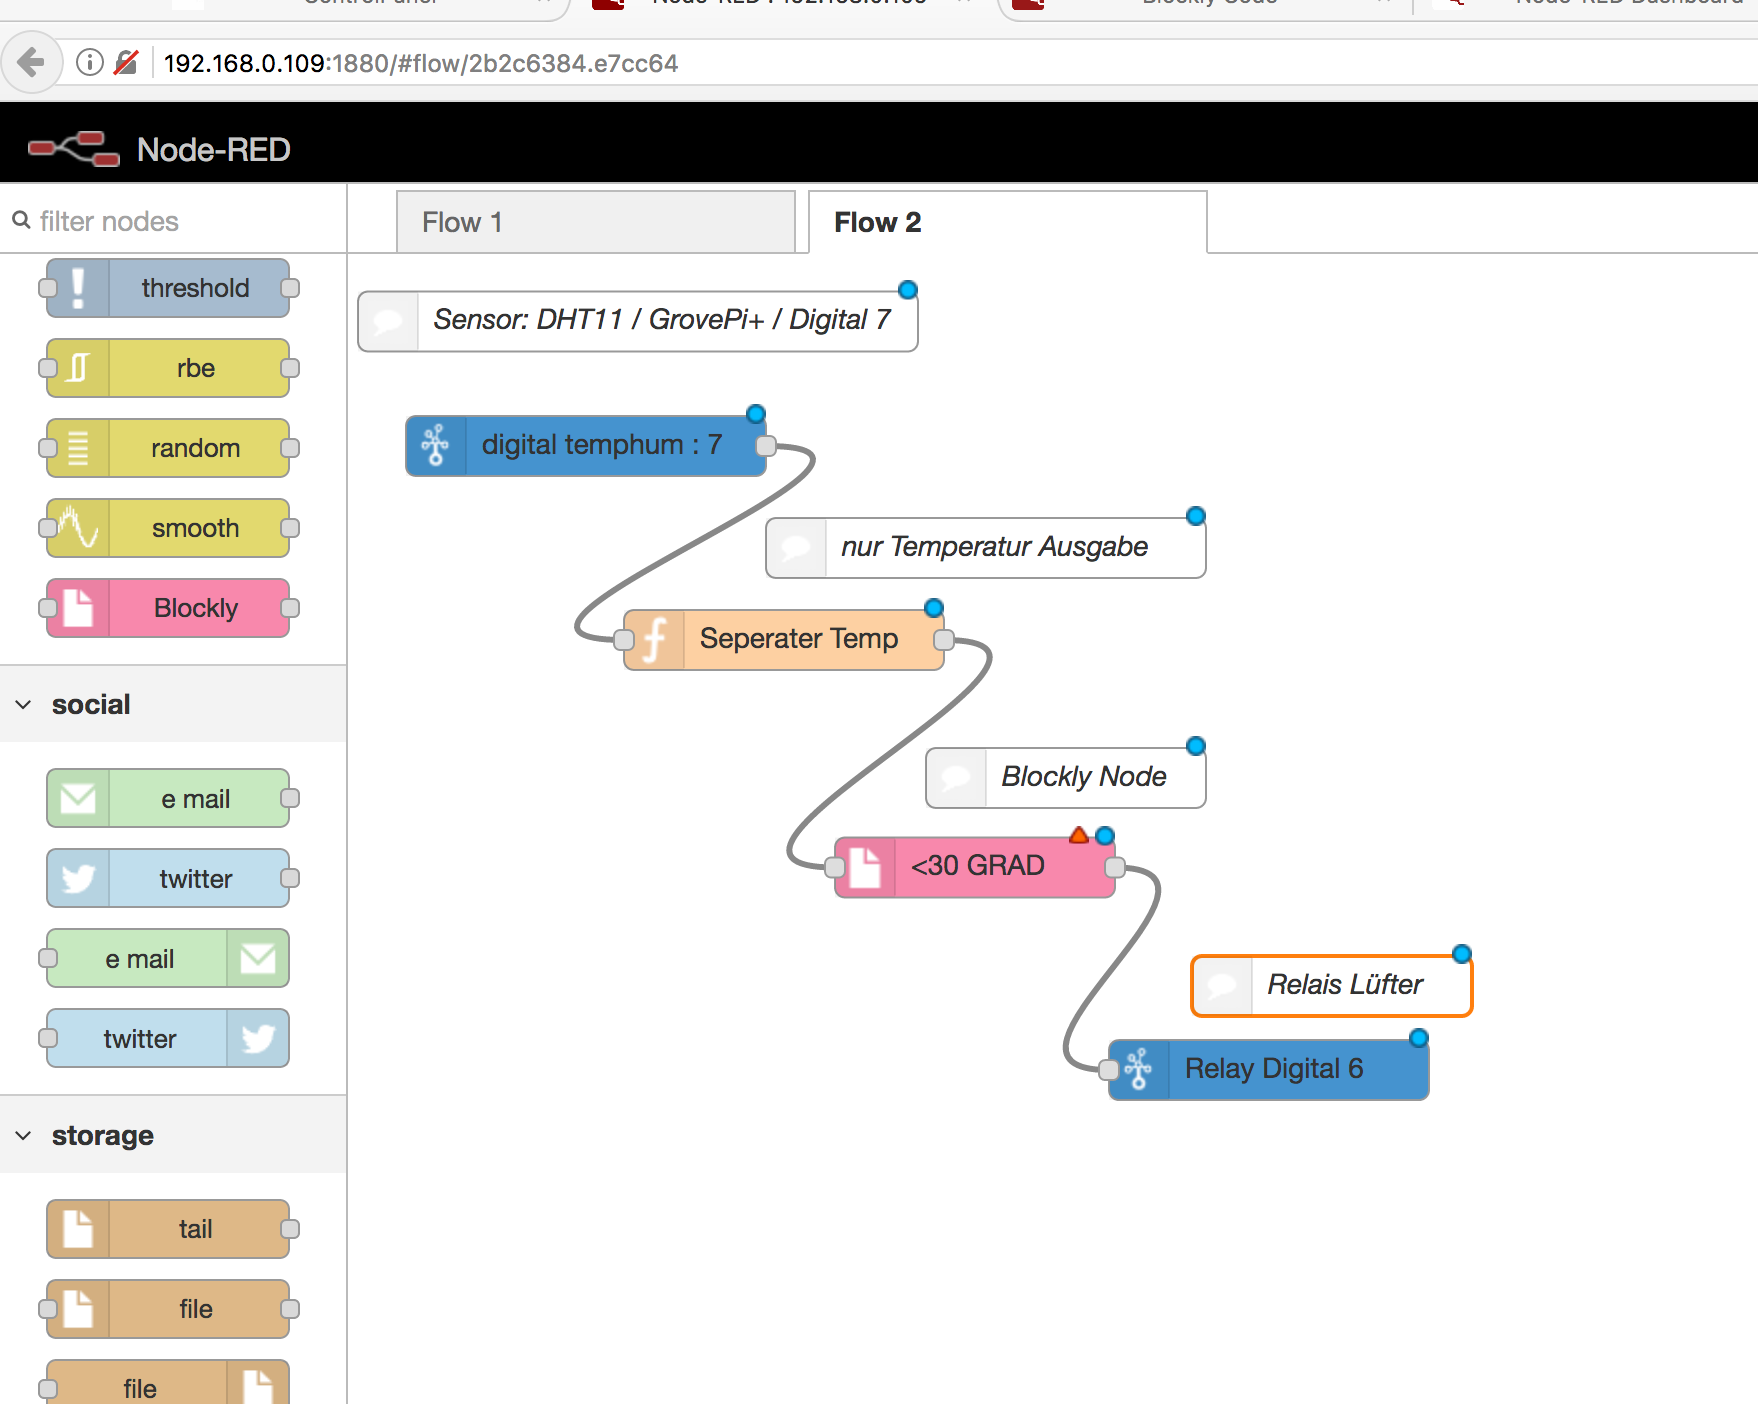Viewport: 1758px width, 1404px height.
Task: Click the Node-RED logo in header
Action: pyautogui.click(x=74, y=149)
